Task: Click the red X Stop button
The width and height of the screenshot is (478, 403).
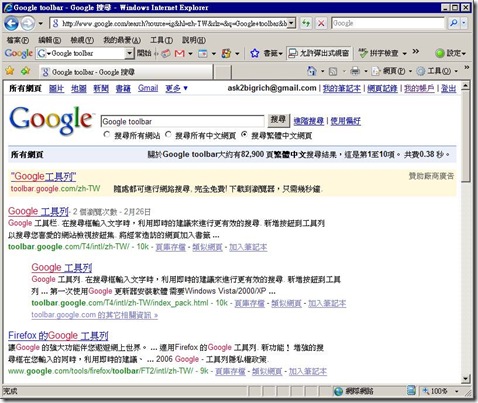Action: pyautogui.click(x=321, y=23)
